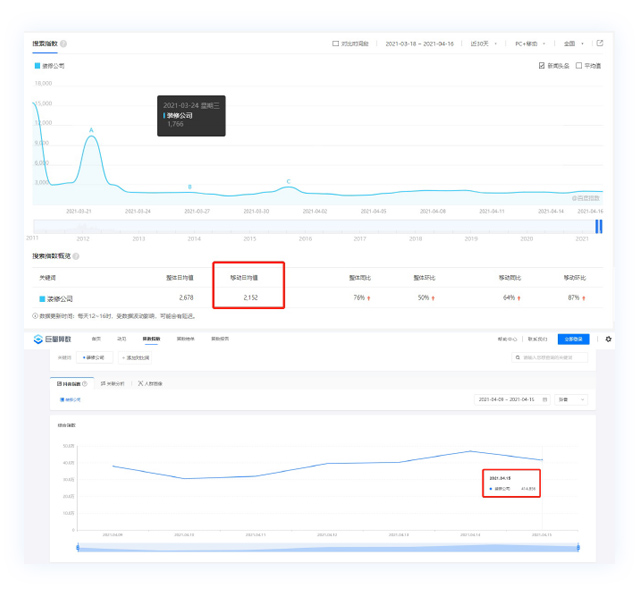Click the info icon before 数据更新时间 note

coord(36,316)
